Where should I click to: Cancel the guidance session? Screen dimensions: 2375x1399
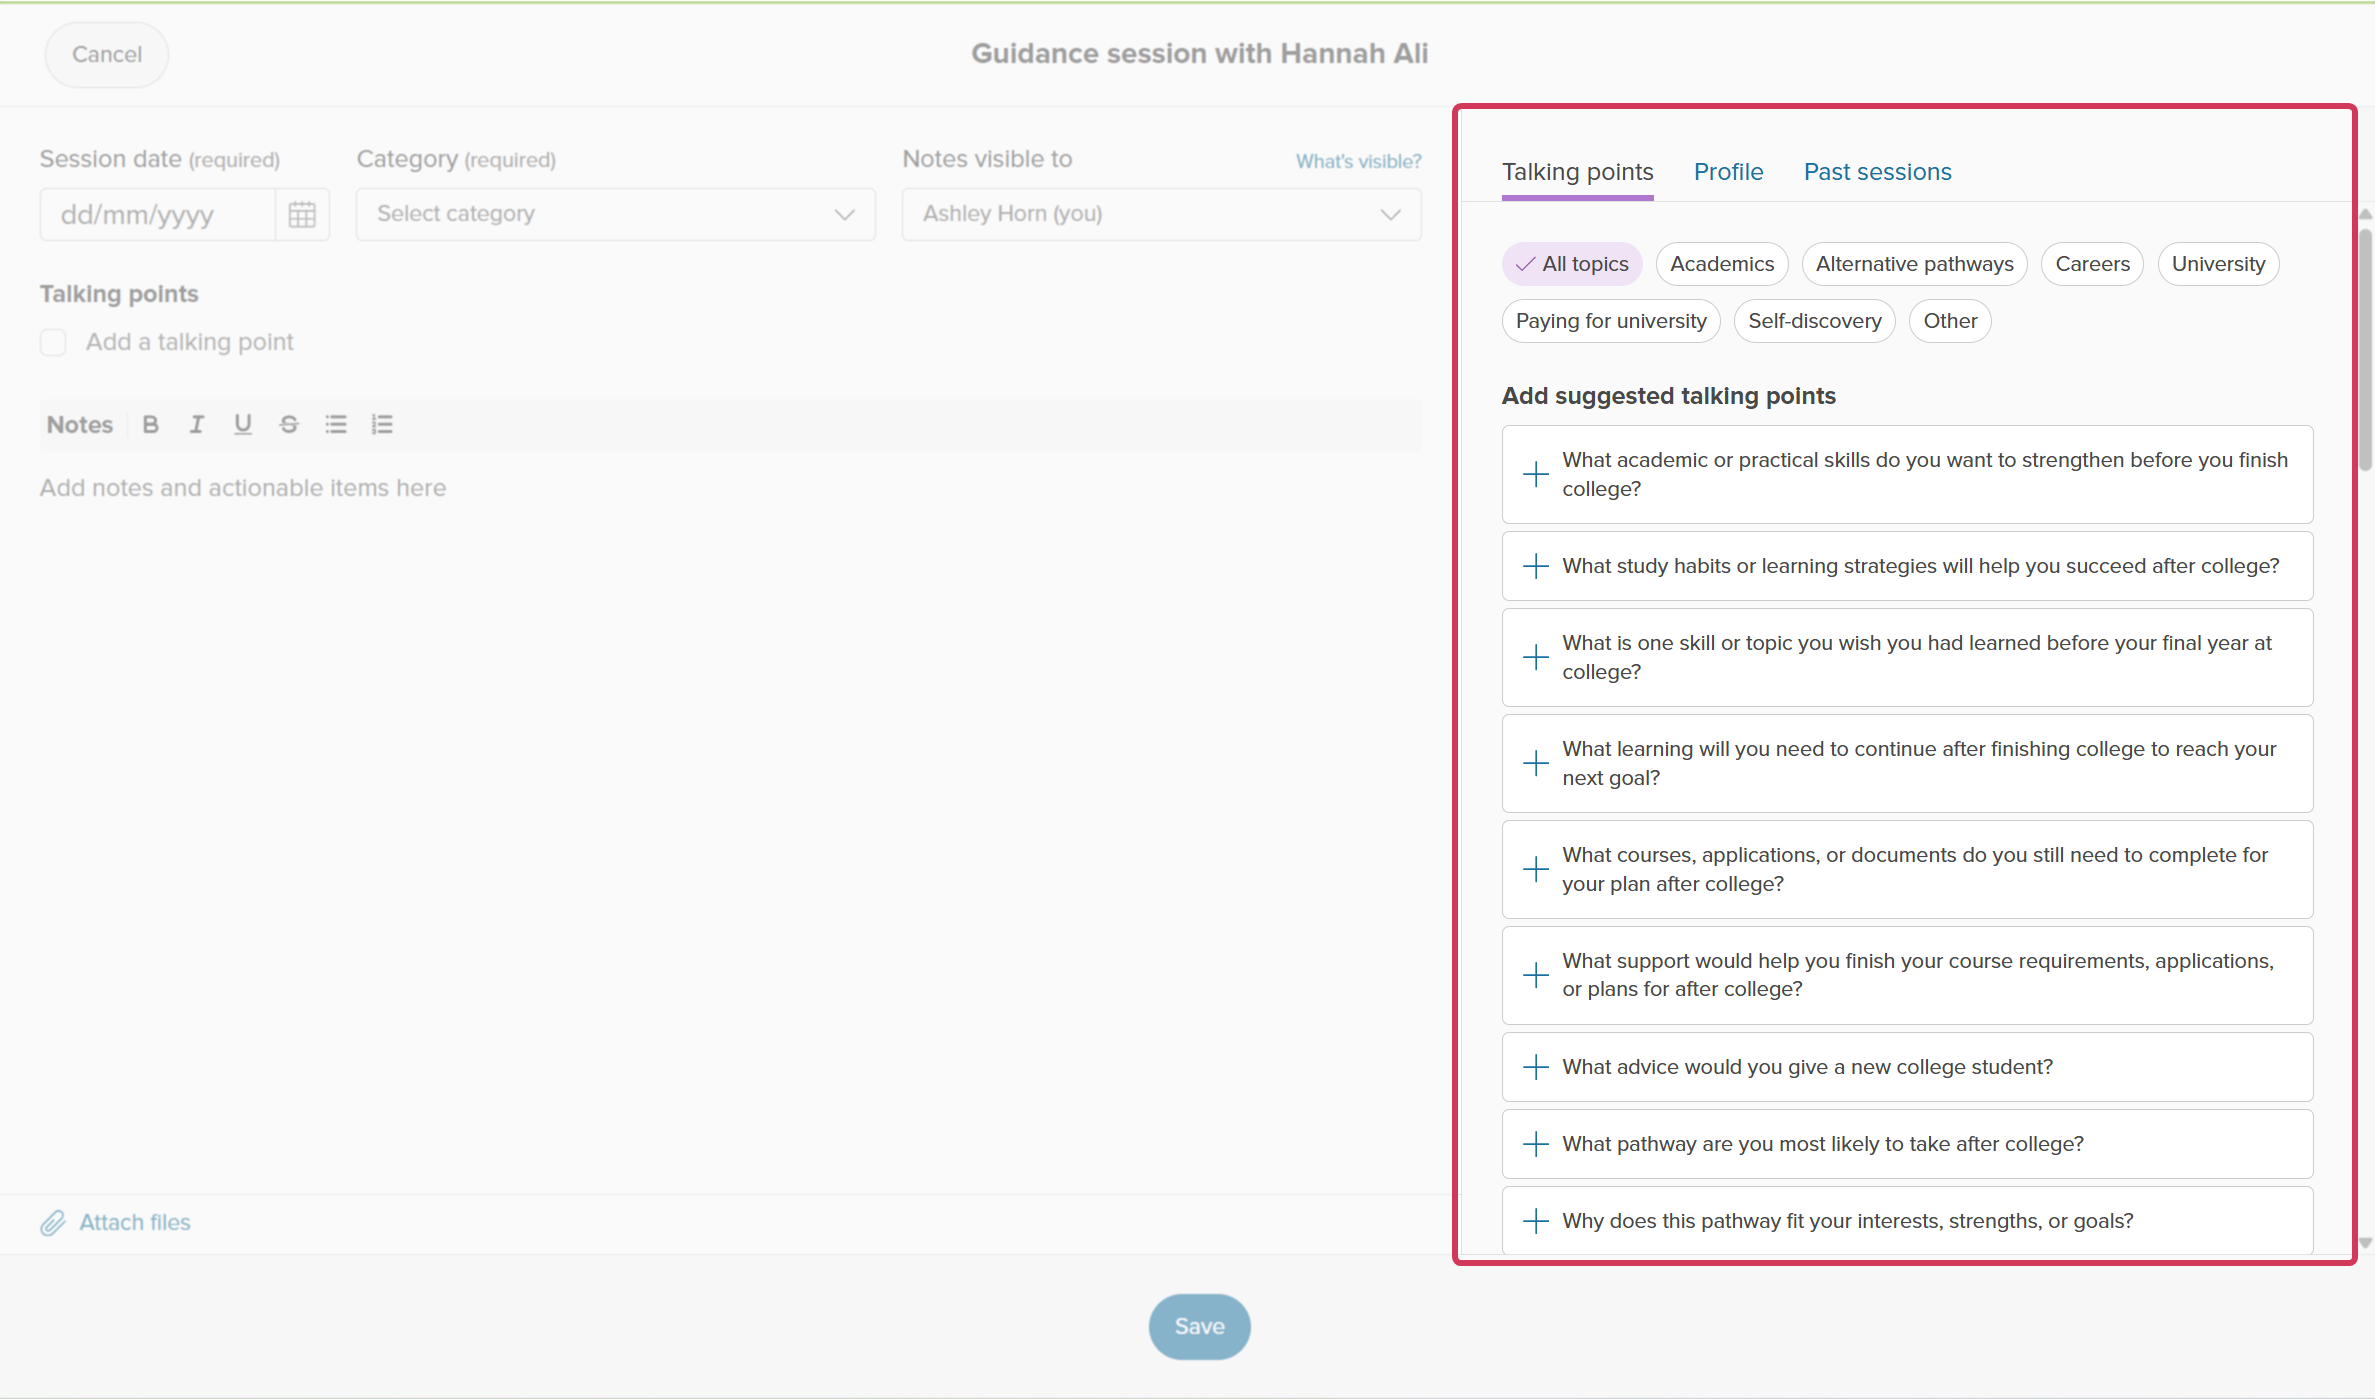click(107, 54)
